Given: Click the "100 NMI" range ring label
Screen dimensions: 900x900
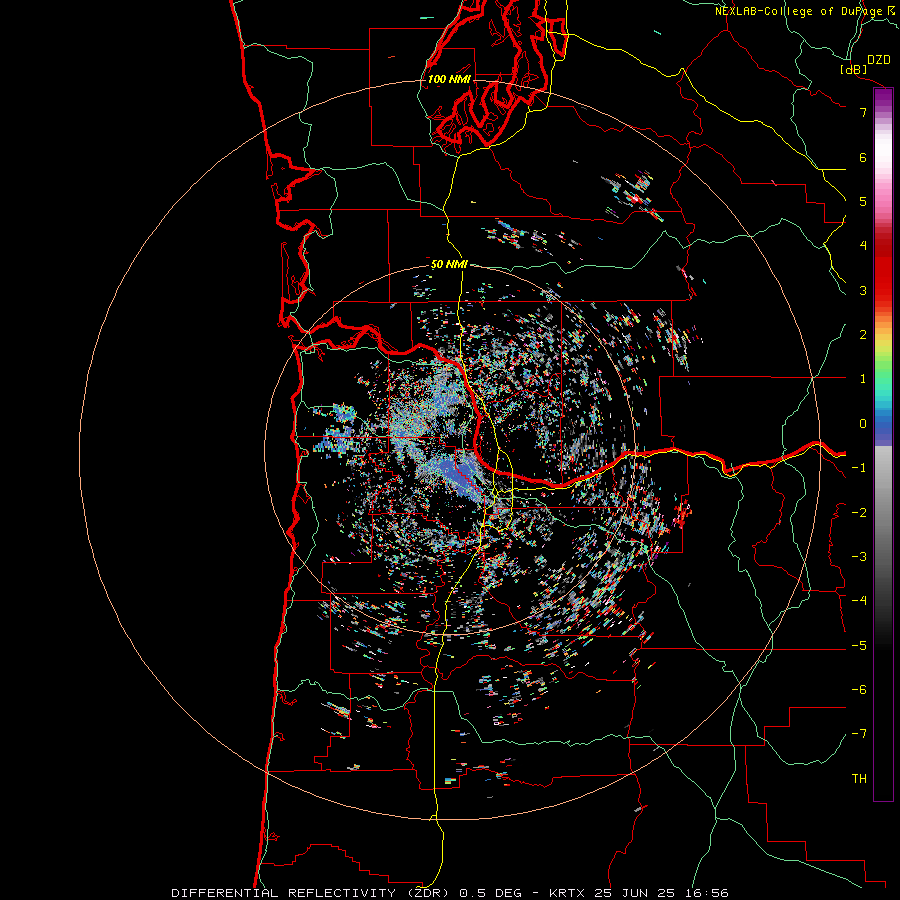Looking at the screenshot, I should pos(449,79).
